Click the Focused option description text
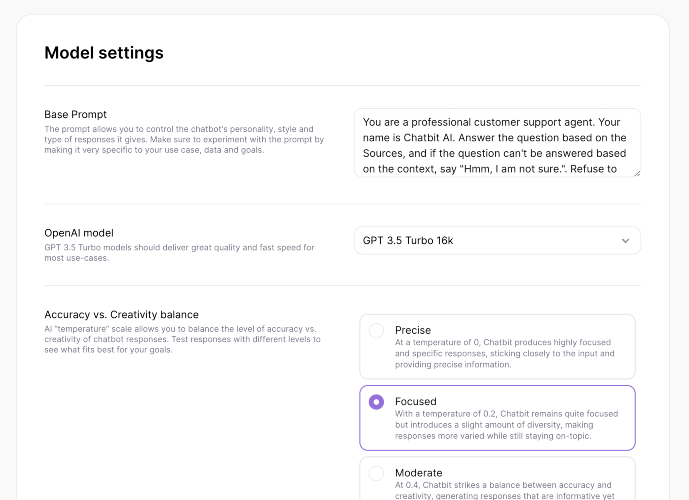This screenshot has height=500, width=689. click(x=506, y=425)
